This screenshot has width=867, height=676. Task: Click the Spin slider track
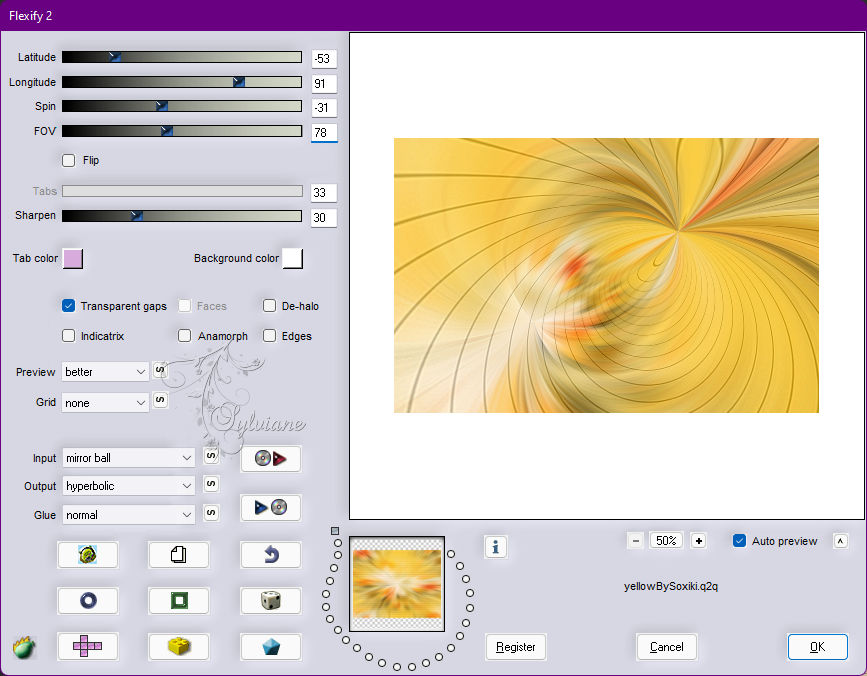(x=182, y=106)
